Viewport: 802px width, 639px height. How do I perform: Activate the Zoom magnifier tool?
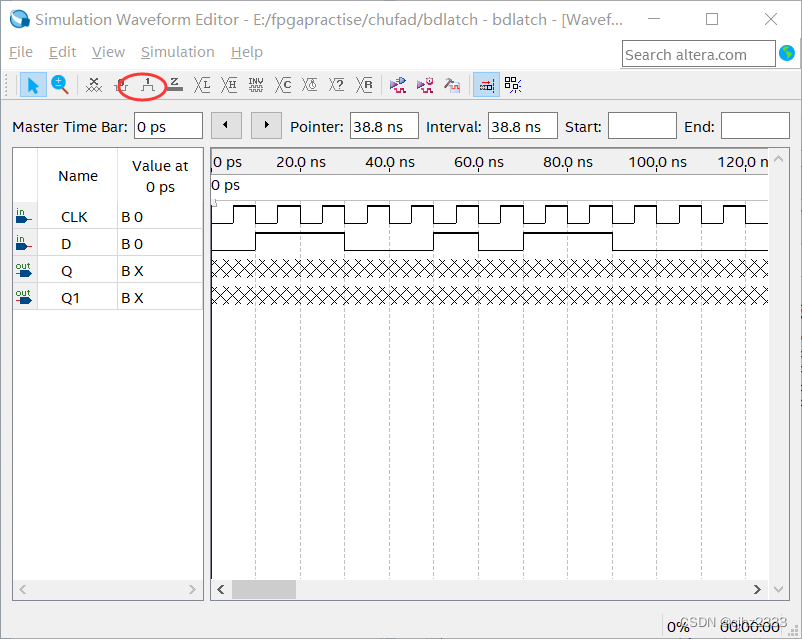click(x=60, y=85)
